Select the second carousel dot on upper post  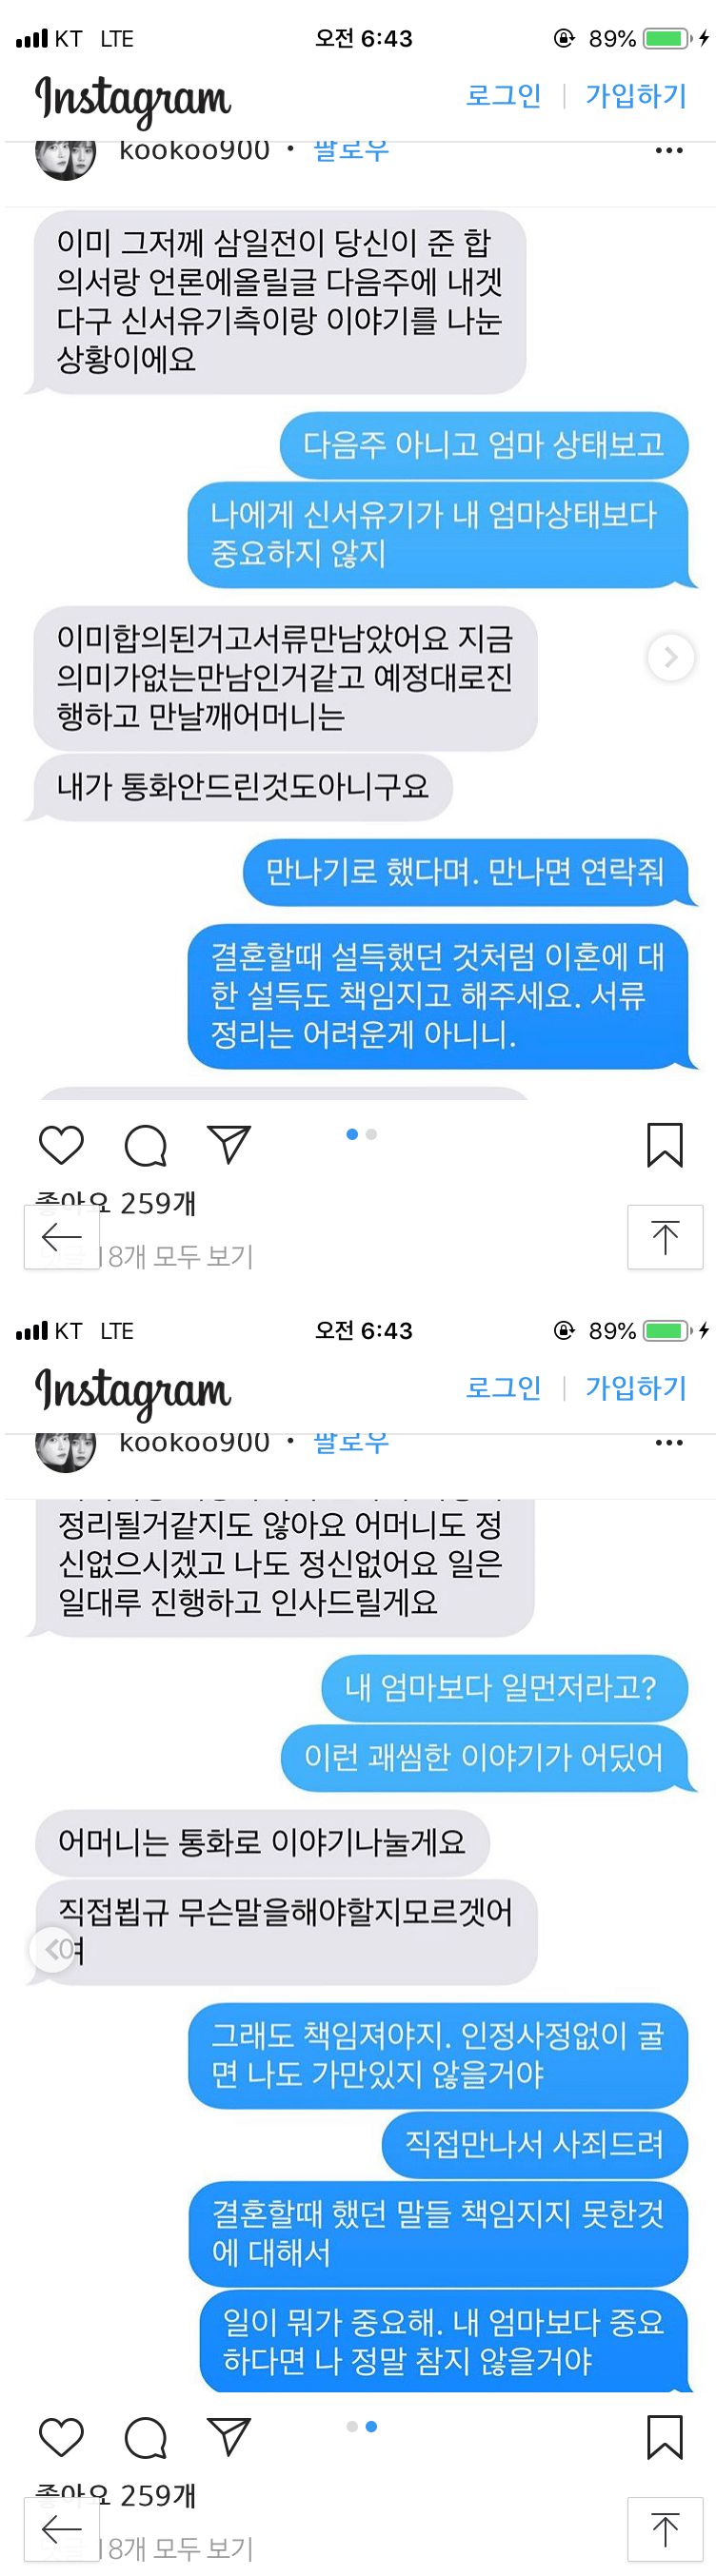point(371,1134)
